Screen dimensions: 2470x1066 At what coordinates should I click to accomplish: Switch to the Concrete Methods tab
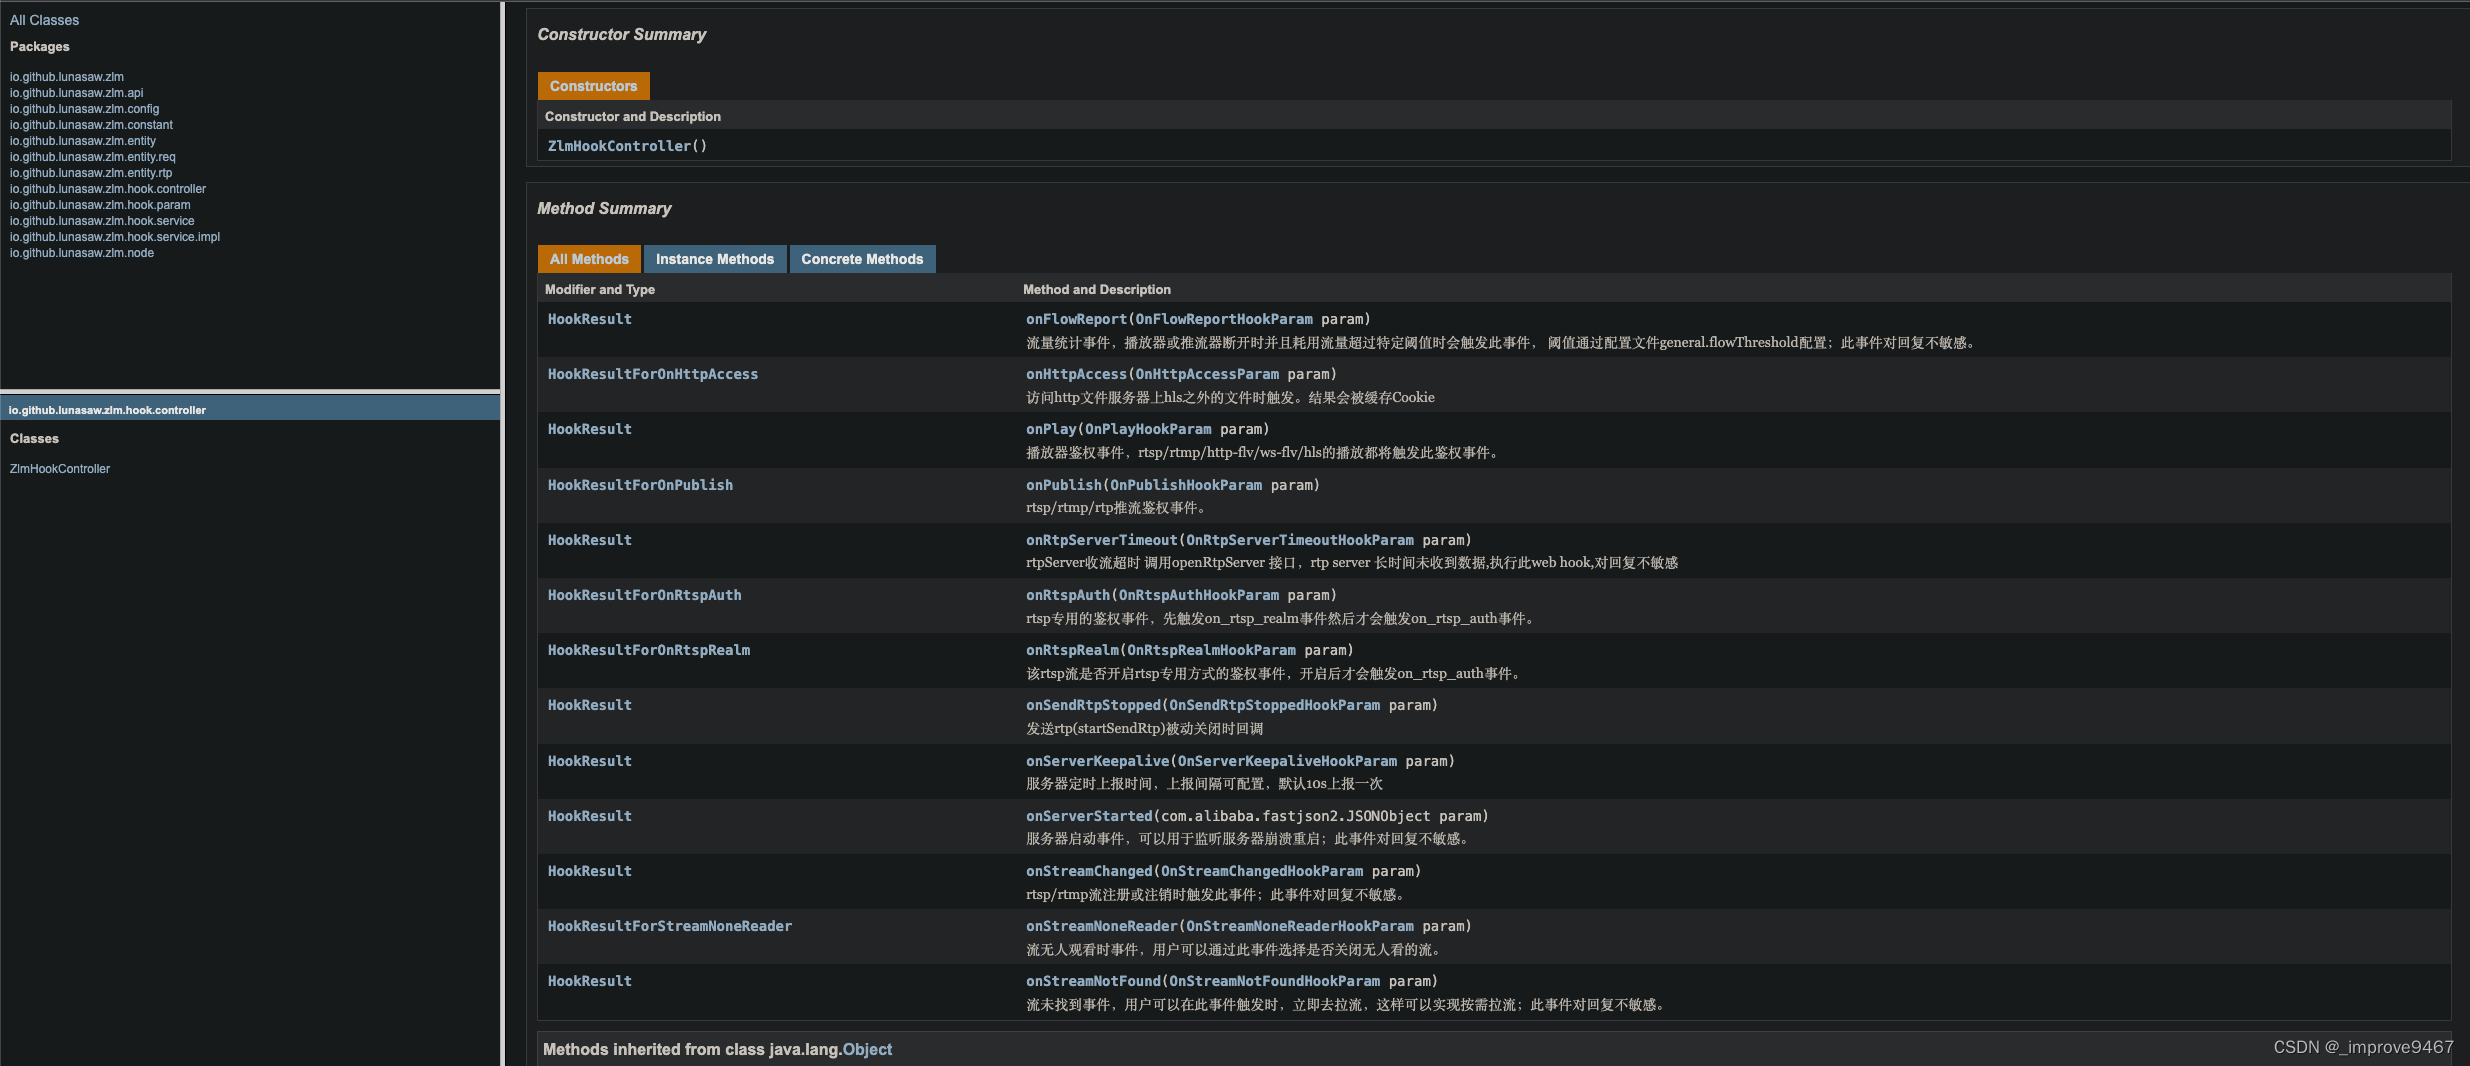click(x=861, y=259)
